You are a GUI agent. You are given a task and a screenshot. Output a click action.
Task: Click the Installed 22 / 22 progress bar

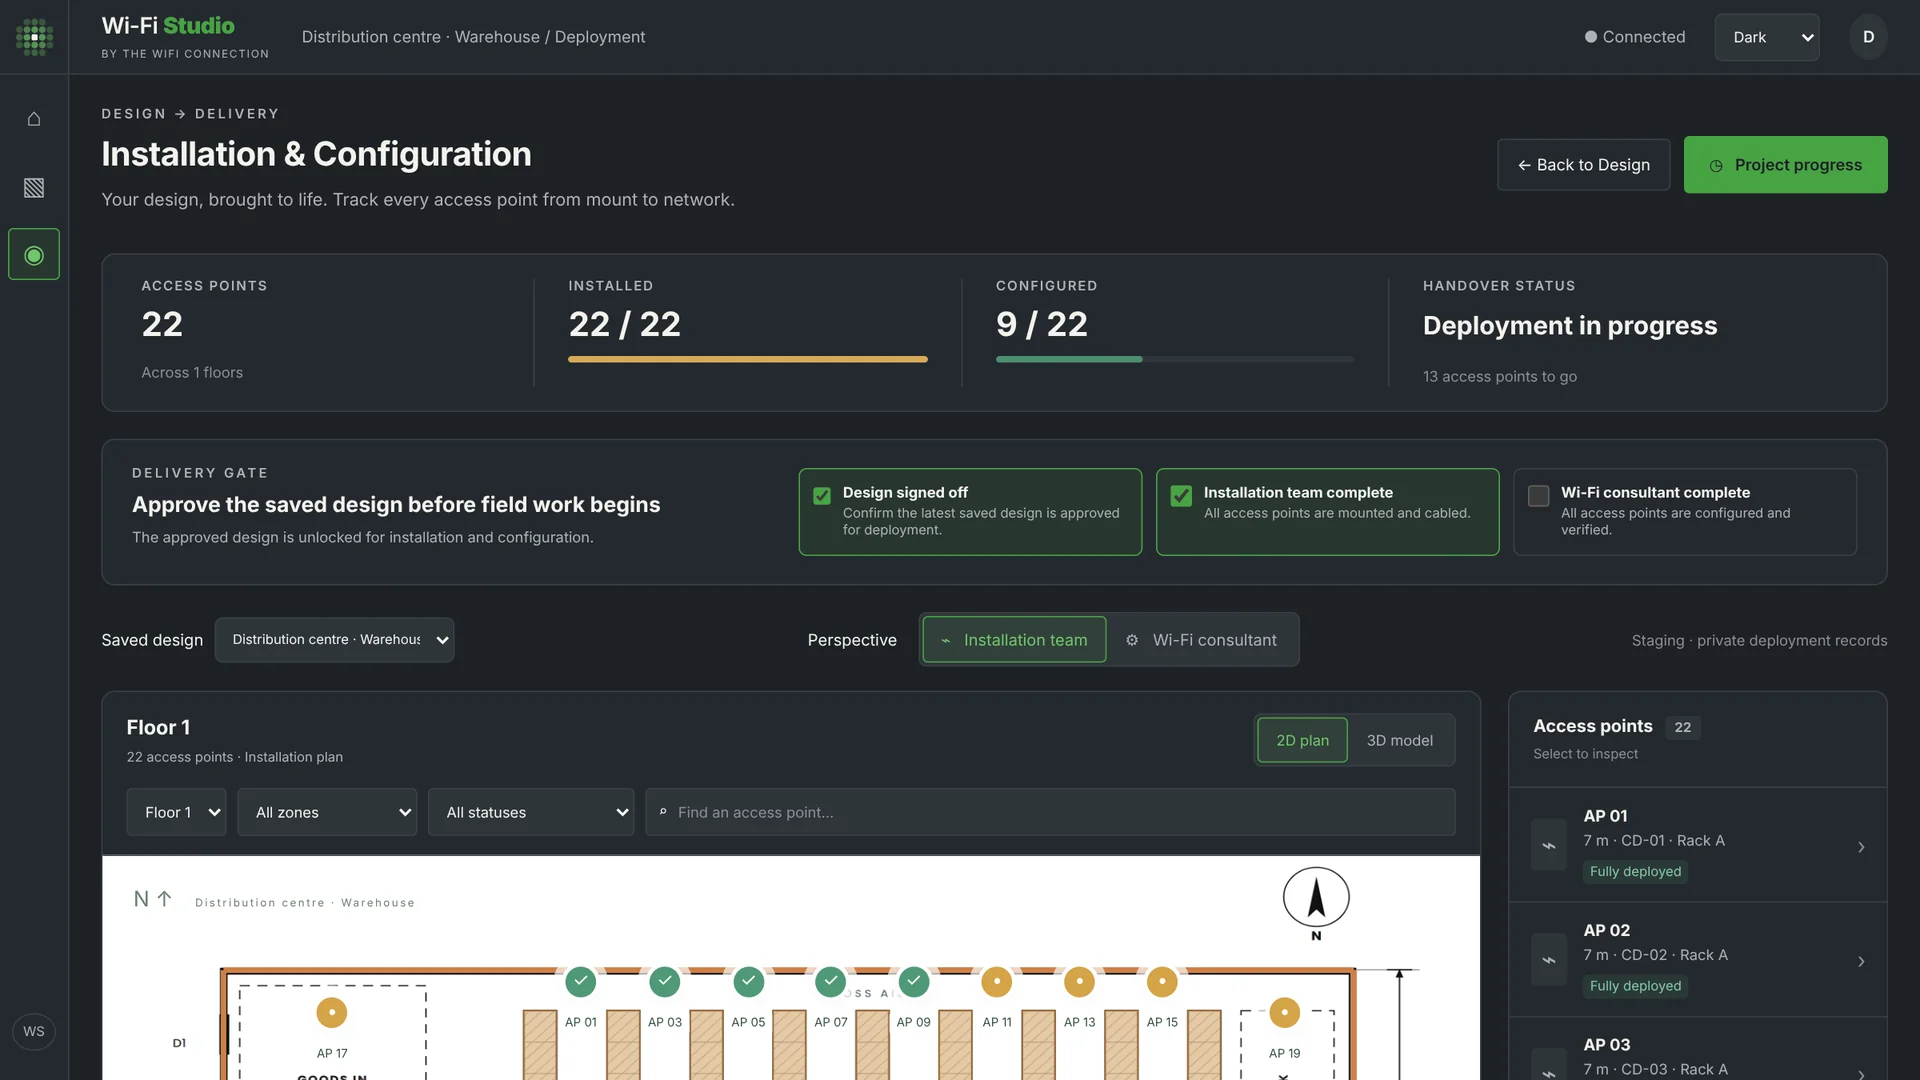coord(748,359)
